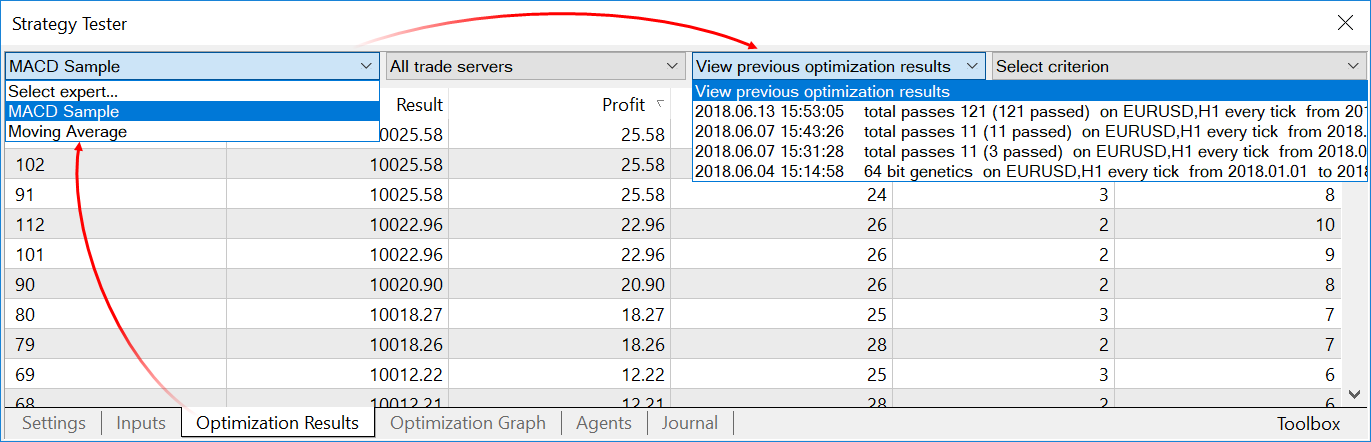1371x442 pixels.
Task: Click the scrollbar down arrow
Action: click(1355, 395)
